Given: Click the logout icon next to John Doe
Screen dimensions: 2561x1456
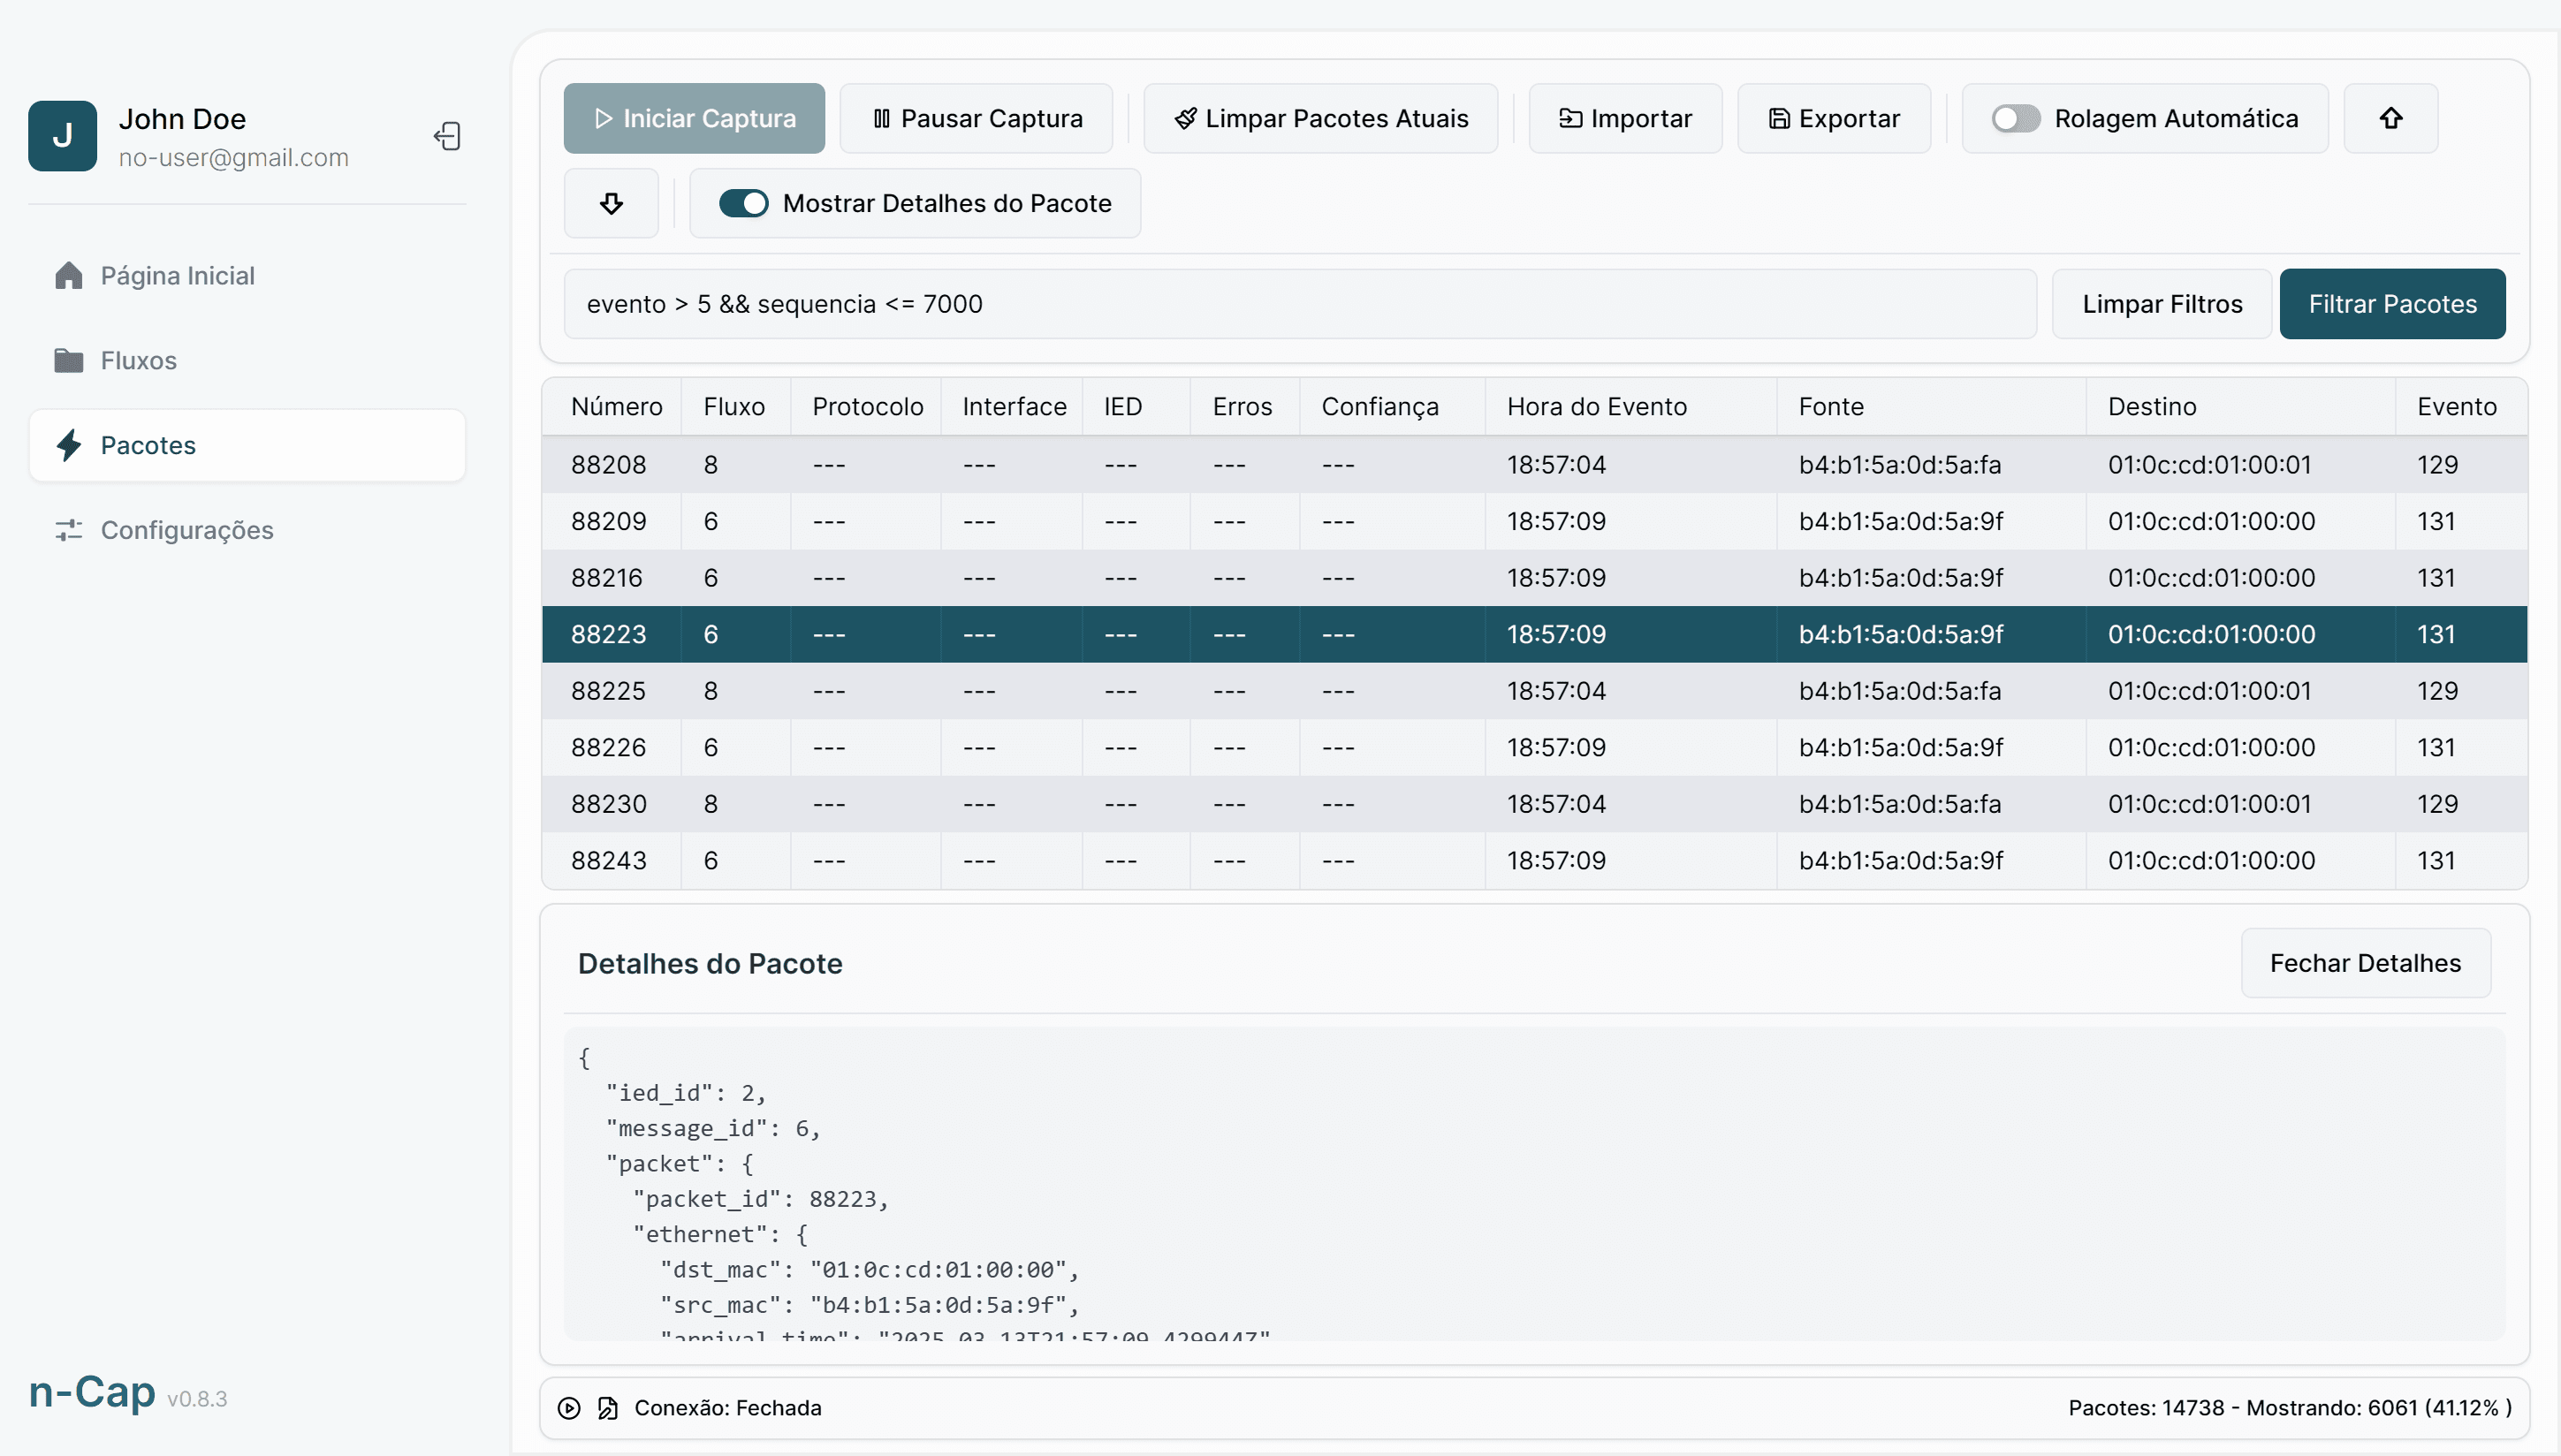Looking at the screenshot, I should [x=447, y=136].
